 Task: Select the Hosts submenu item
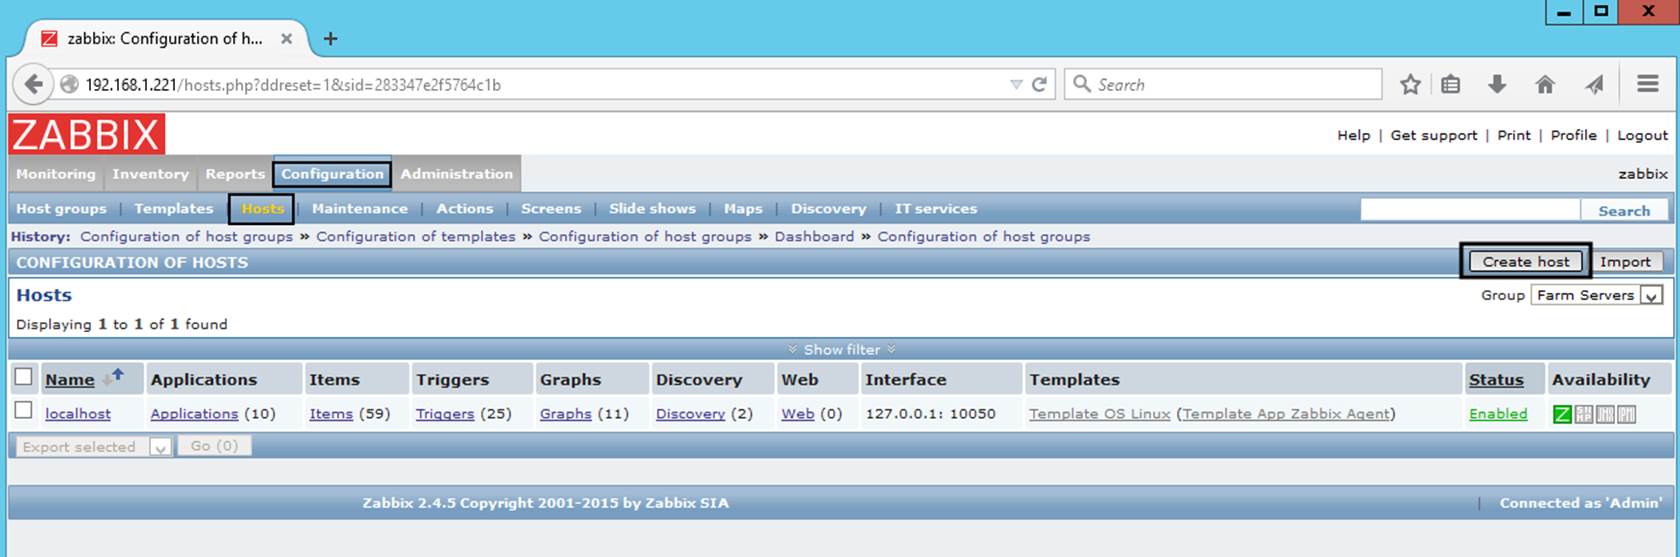point(262,209)
